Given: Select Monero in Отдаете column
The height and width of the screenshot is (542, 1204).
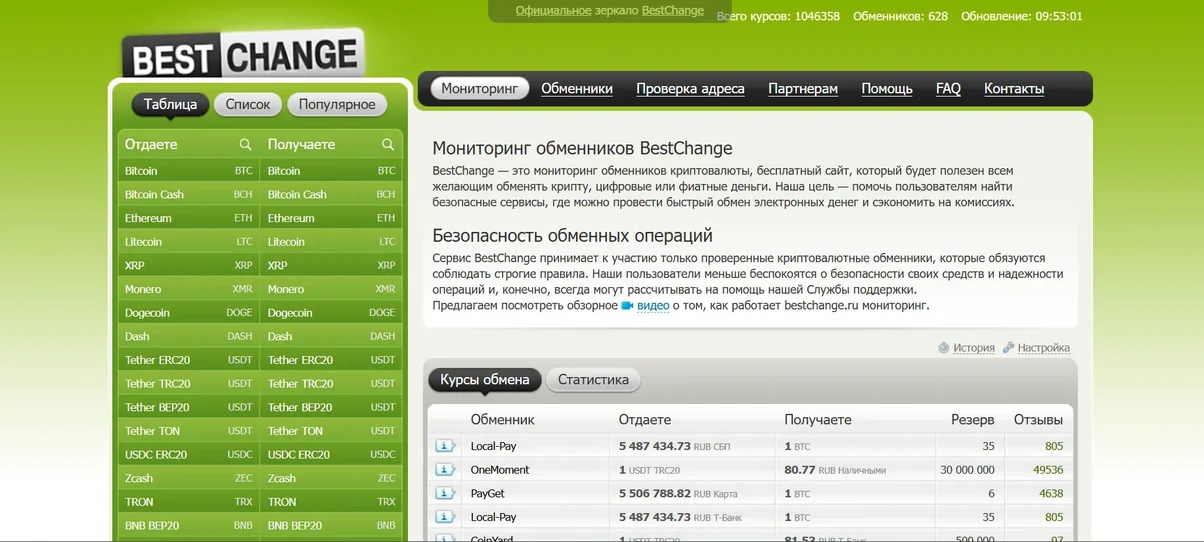Looking at the screenshot, I should [x=189, y=289].
